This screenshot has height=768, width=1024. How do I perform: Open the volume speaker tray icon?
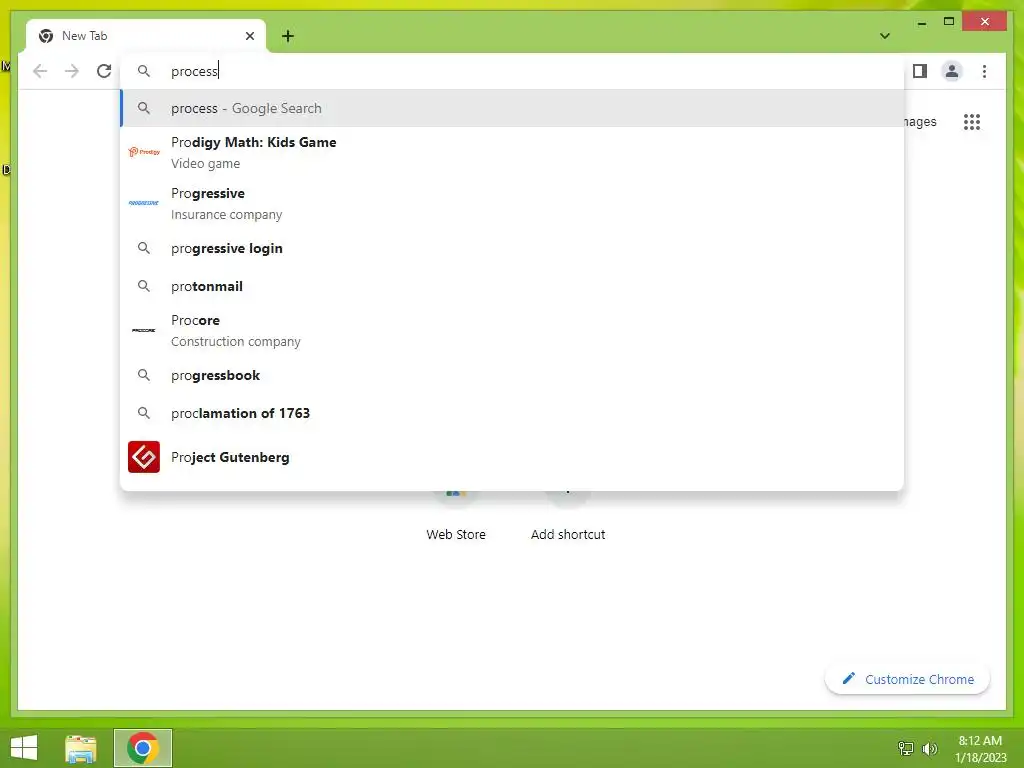(x=929, y=749)
